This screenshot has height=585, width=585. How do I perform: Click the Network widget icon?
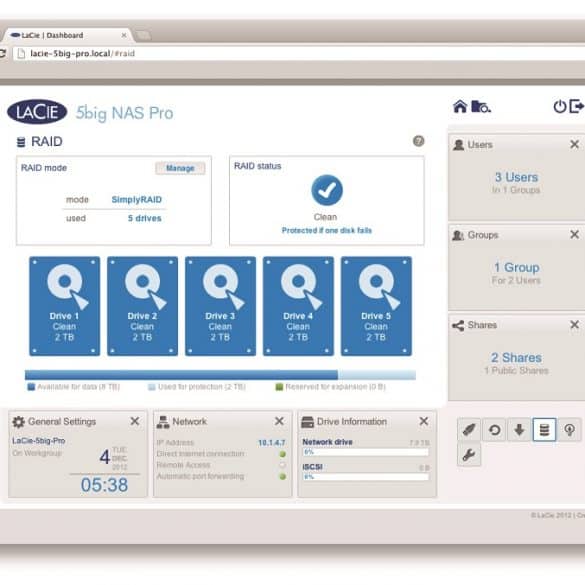pyautogui.click(x=163, y=422)
